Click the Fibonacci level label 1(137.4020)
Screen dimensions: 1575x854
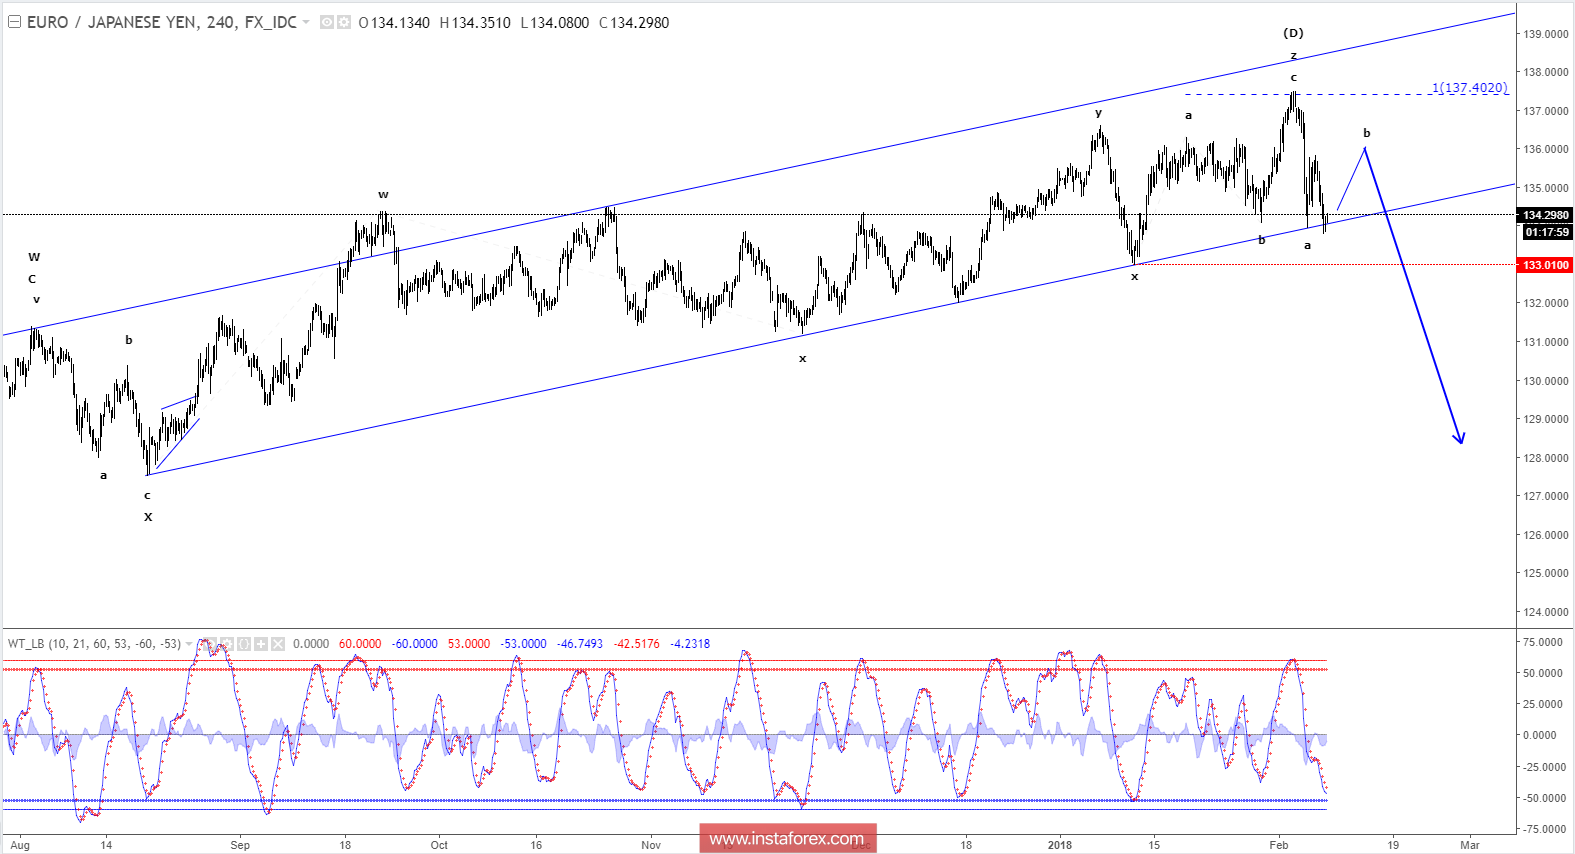click(x=1470, y=88)
